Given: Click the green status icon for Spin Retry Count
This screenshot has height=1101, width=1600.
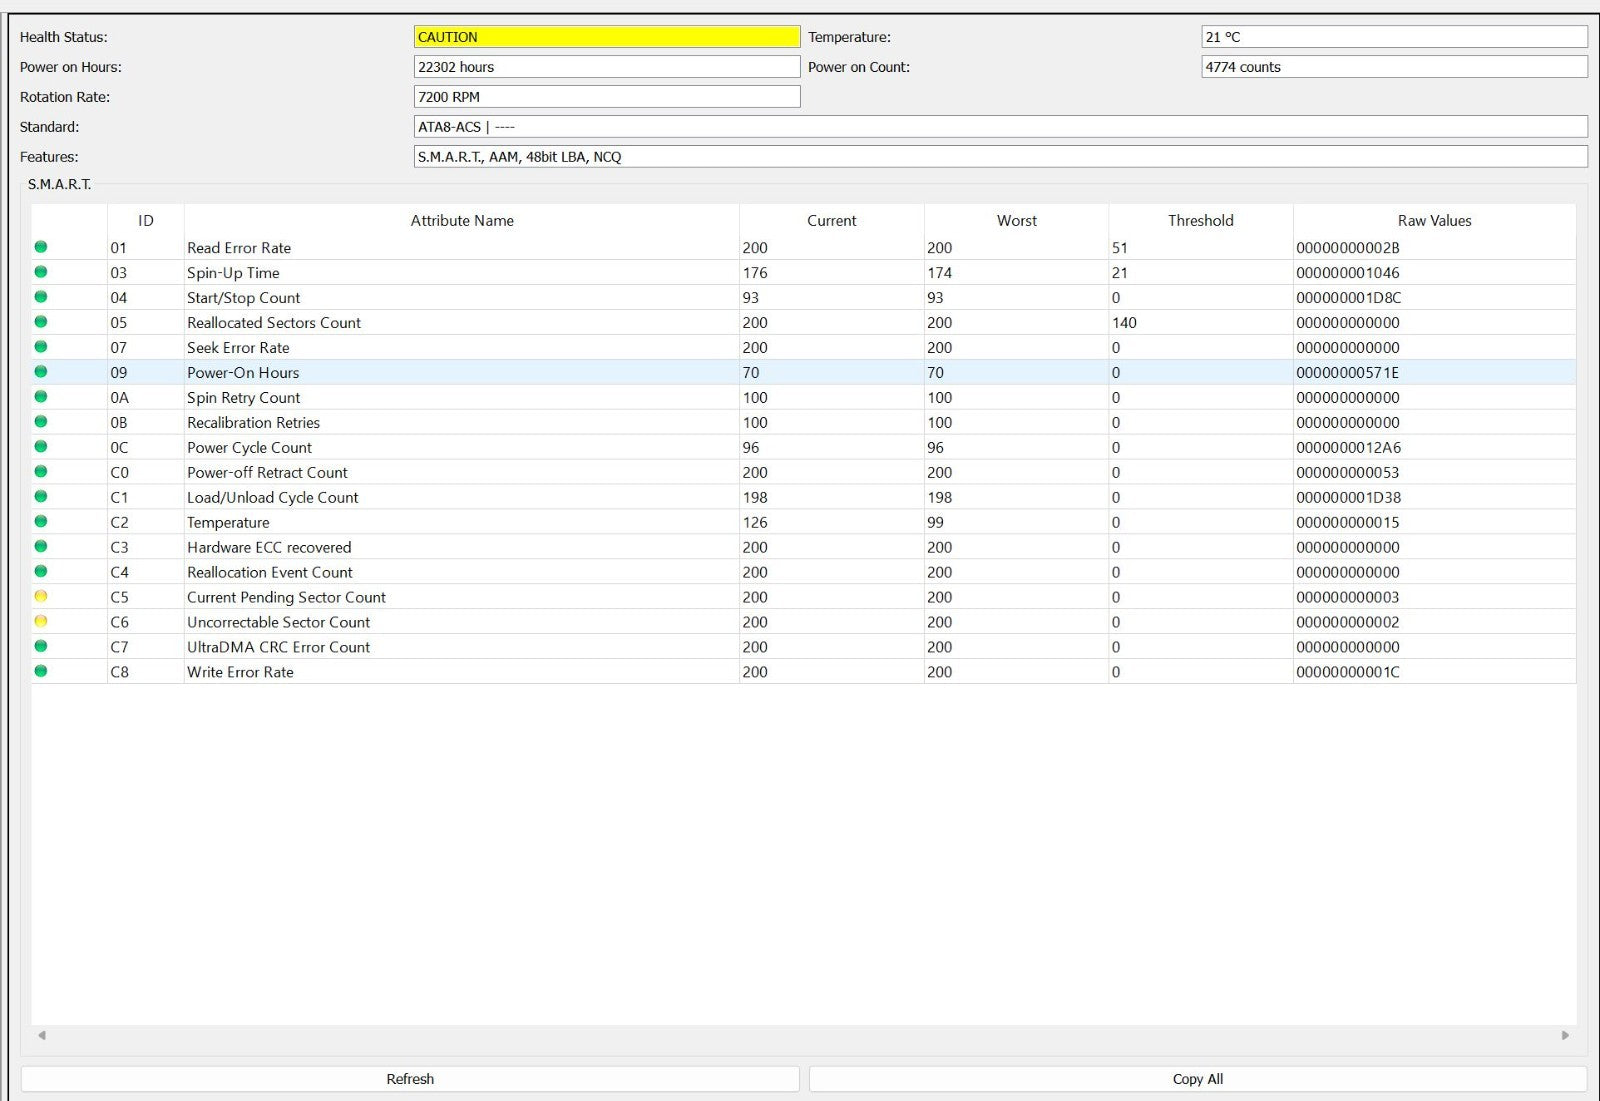Looking at the screenshot, I should 41,397.
